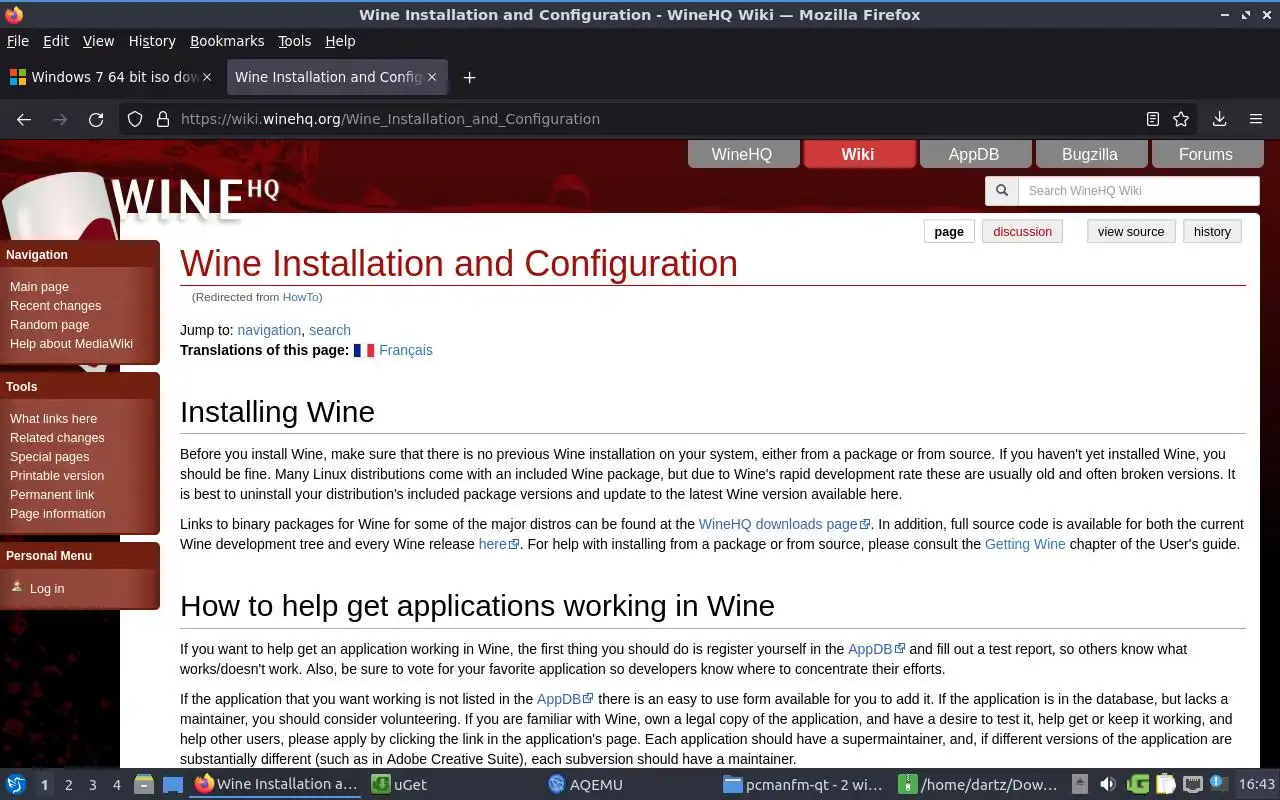Open Printable version link
Screen dimensions: 1280x800
tap(57, 476)
